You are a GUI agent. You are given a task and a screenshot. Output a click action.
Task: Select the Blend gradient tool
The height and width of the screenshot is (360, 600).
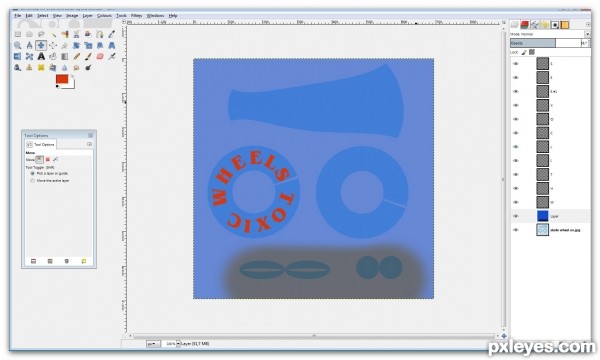pos(65,57)
